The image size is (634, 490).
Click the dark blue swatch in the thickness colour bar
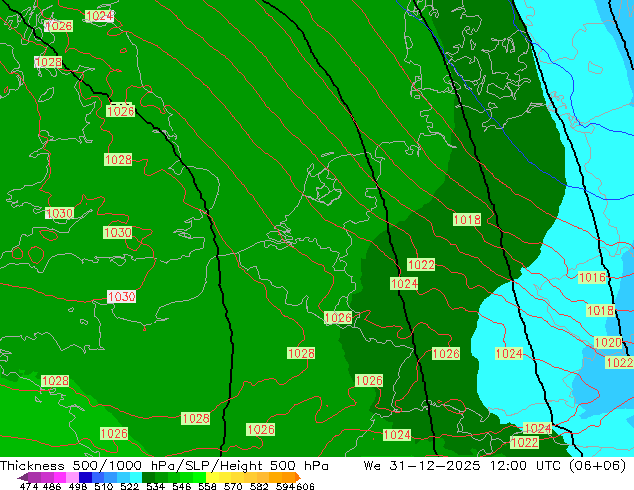[85, 477]
